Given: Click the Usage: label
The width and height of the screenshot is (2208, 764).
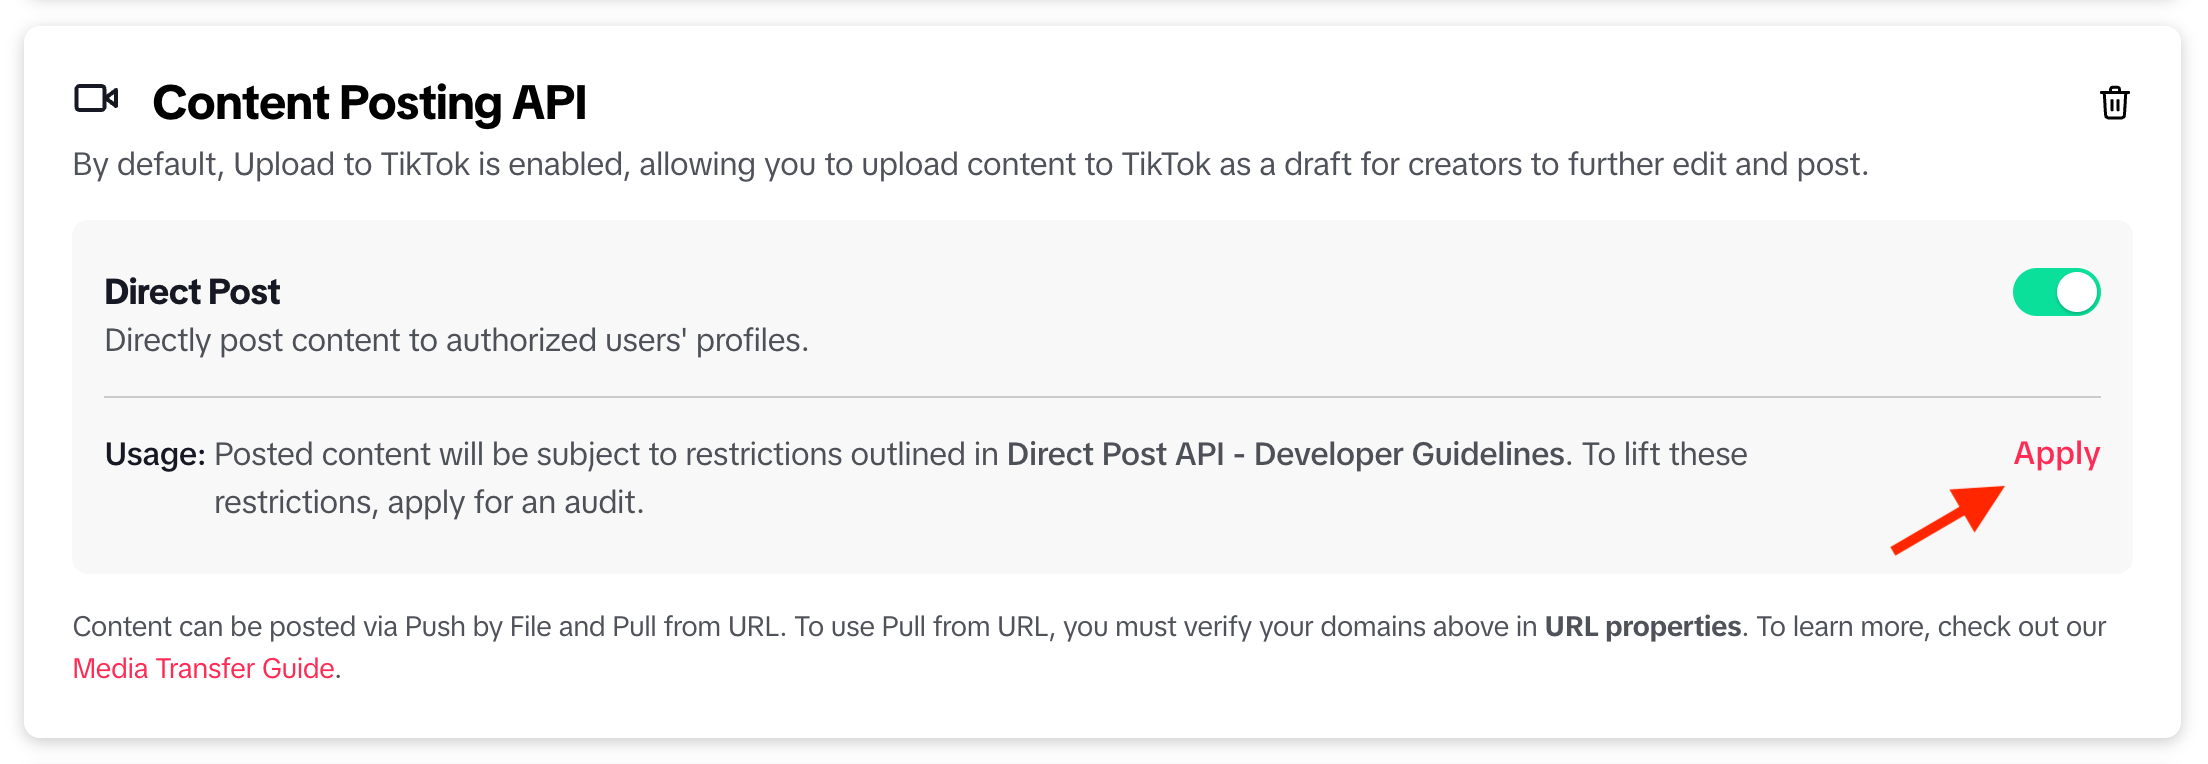Looking at the screenshot, I should coord(155,455).
